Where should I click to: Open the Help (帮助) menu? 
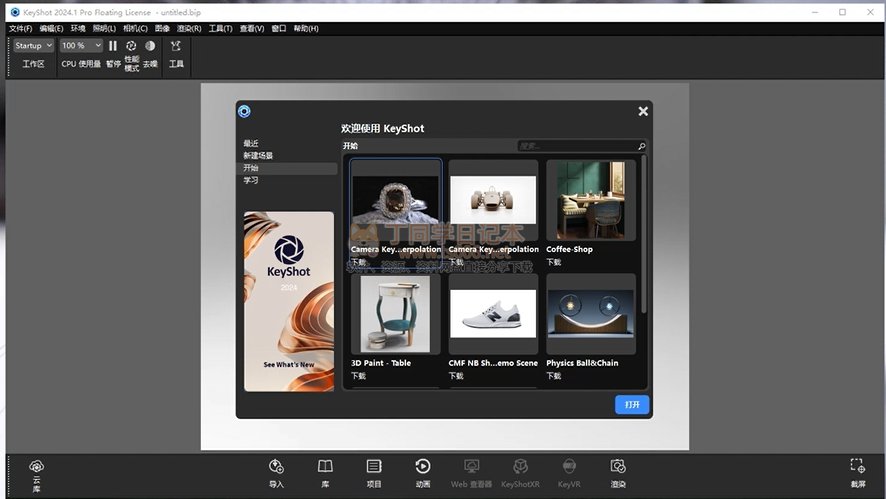pyautogui.click(x=306, y=29)
